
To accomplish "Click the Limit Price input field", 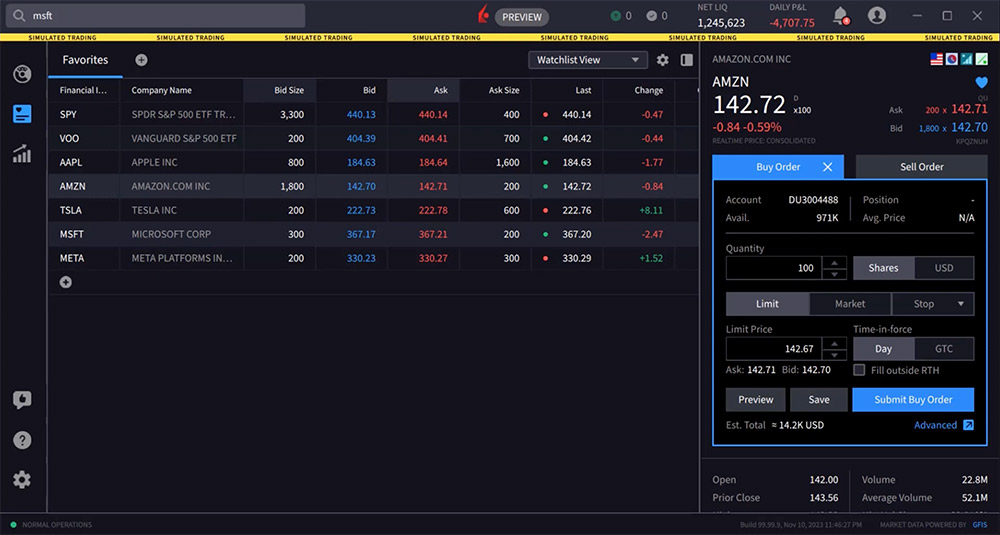I will [771, 349].
